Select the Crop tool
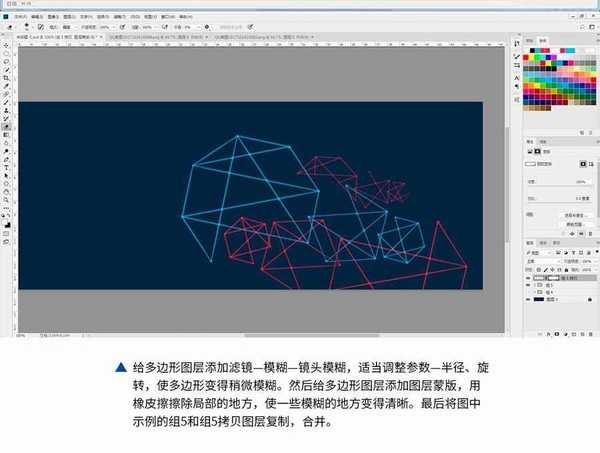Screen dimensions: 600x453 click(7, 77)
